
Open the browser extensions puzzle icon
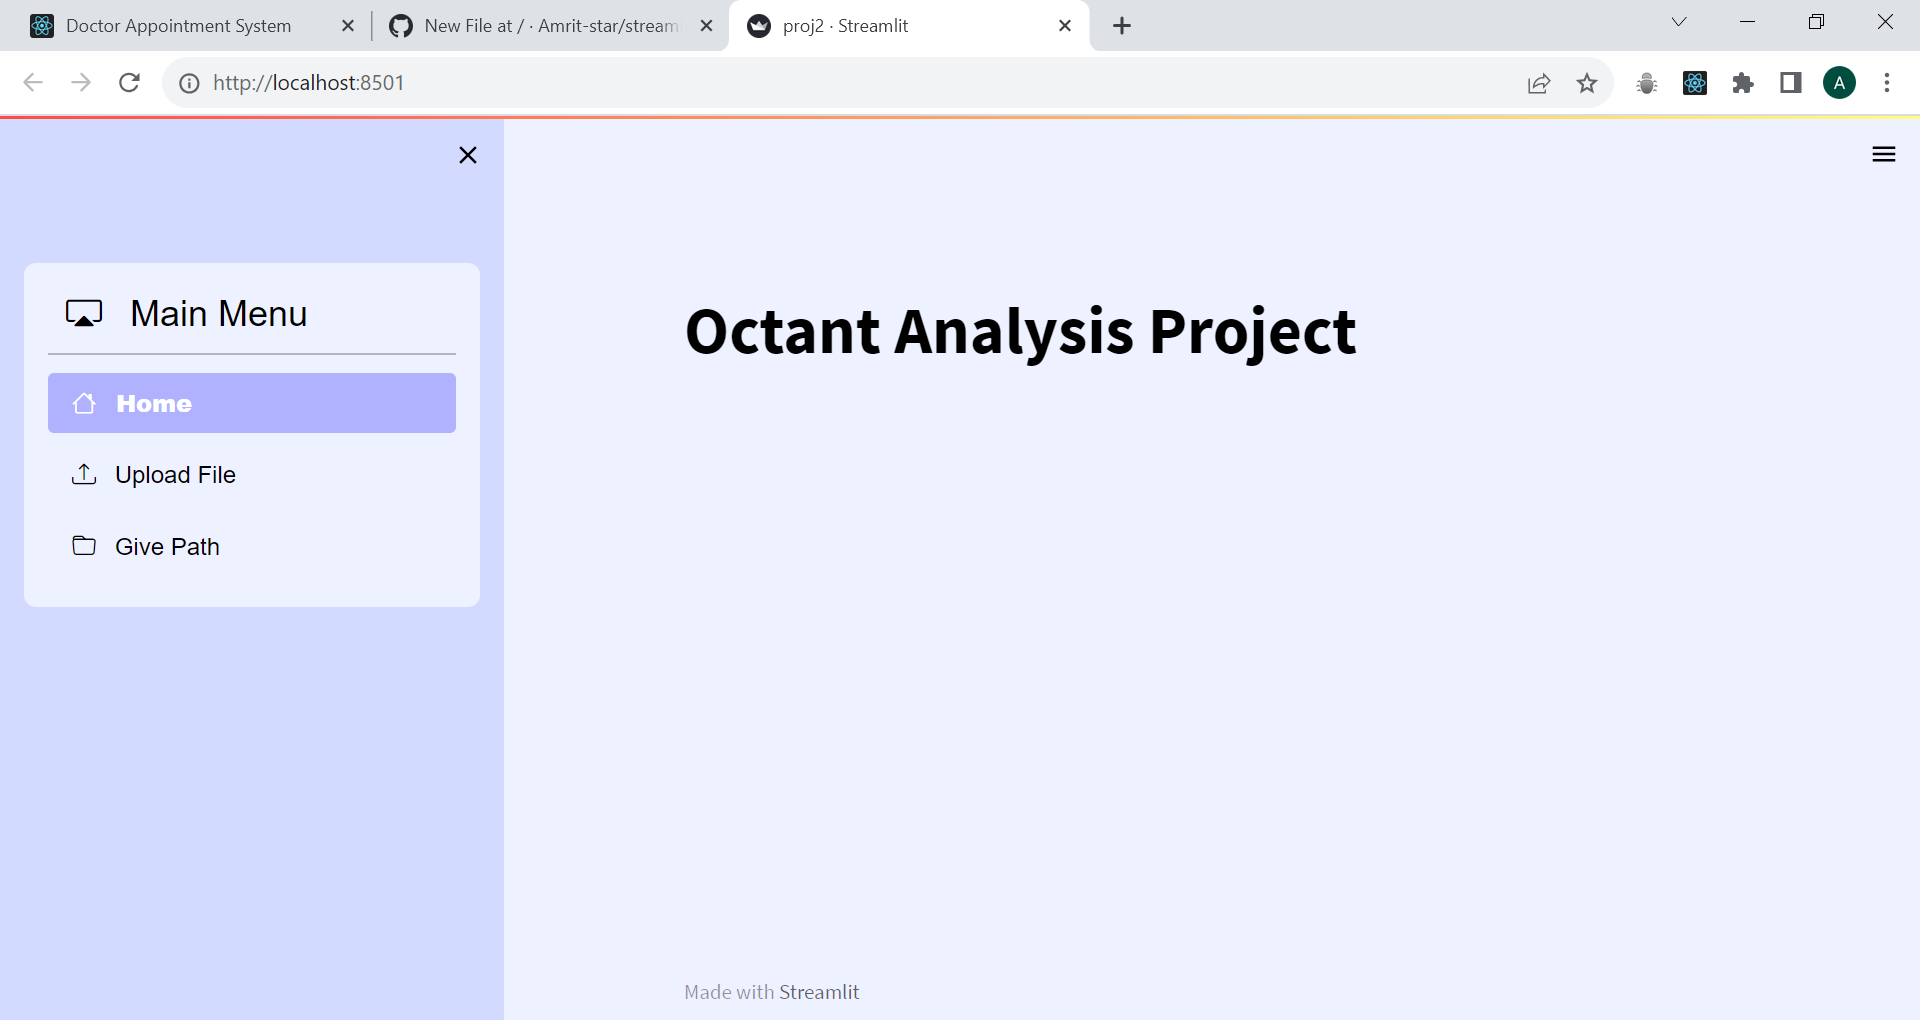pyautogui.click(x=1743, y=83)
